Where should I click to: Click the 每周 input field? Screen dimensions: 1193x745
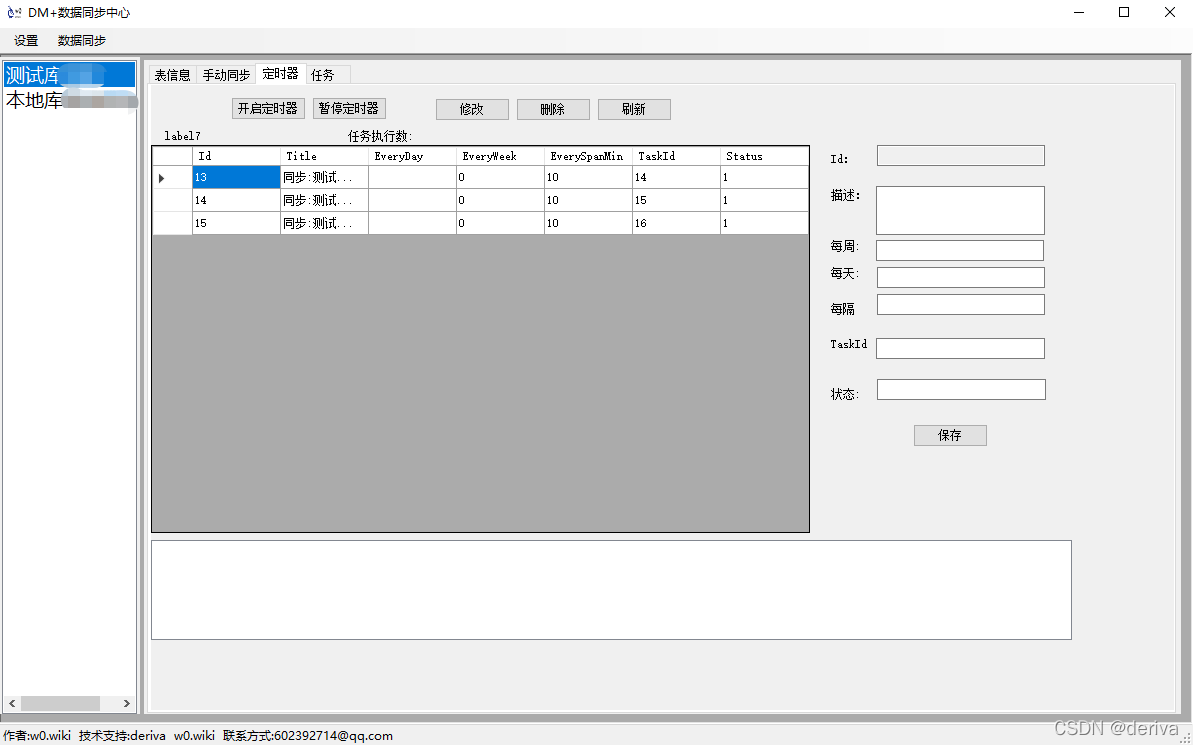pyautogui.click(x=960, y=250)
